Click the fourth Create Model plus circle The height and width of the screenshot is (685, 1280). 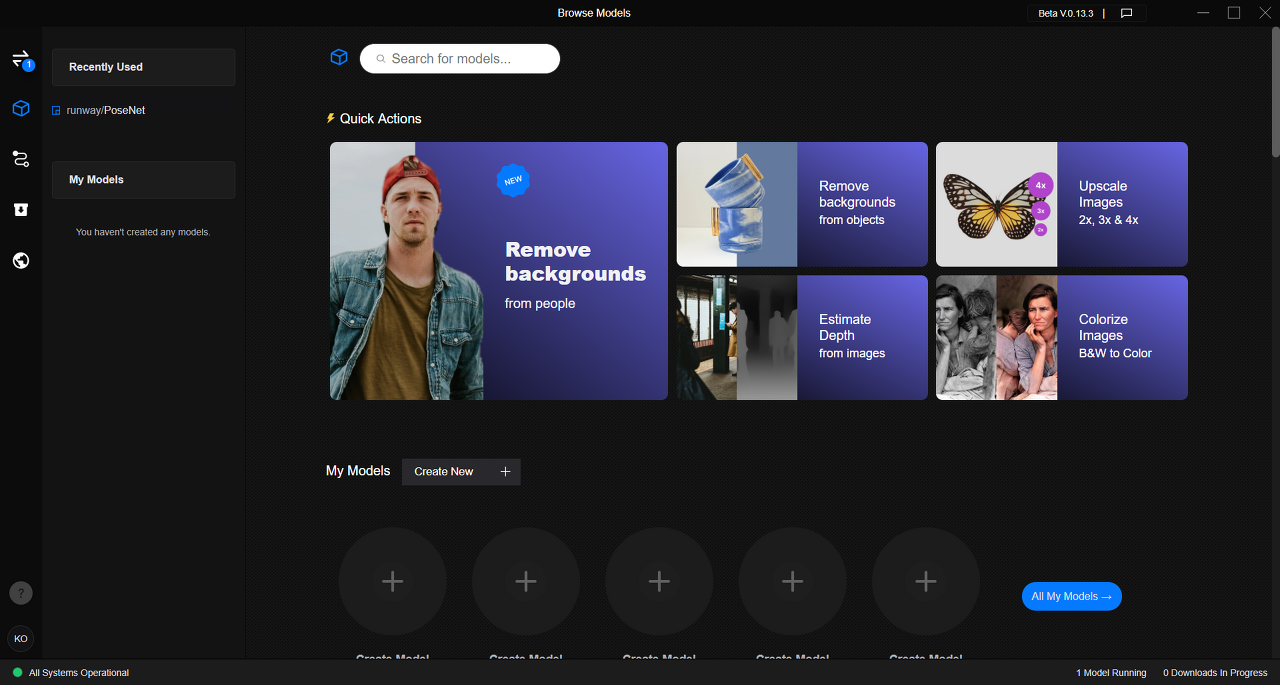(792, 582)
